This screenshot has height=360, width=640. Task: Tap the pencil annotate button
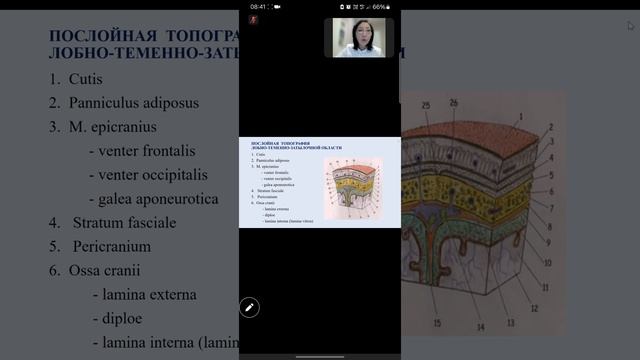(249, 307)
